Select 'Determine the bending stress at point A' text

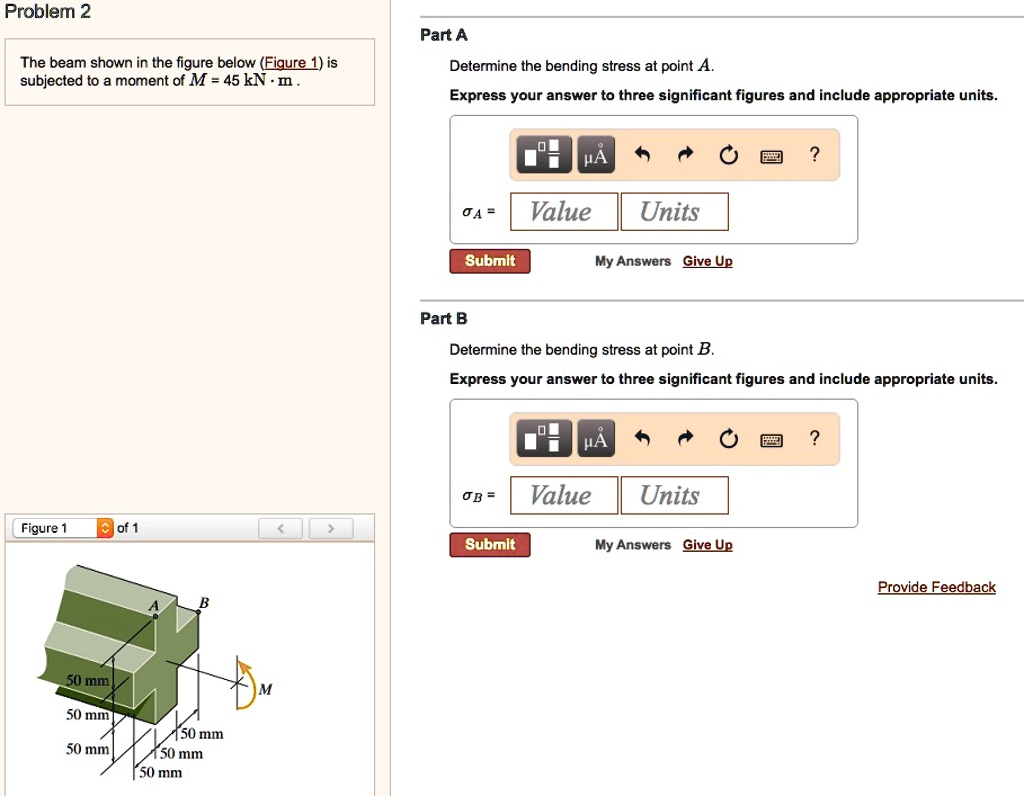(582, 66)
